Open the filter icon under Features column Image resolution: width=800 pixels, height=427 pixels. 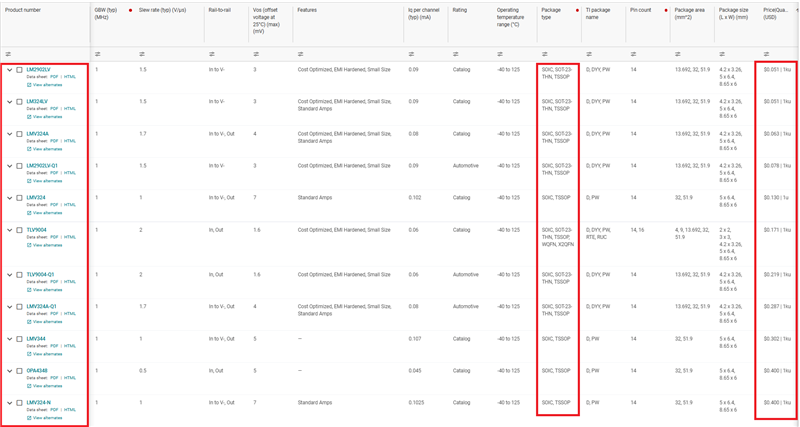coord(300,54)
